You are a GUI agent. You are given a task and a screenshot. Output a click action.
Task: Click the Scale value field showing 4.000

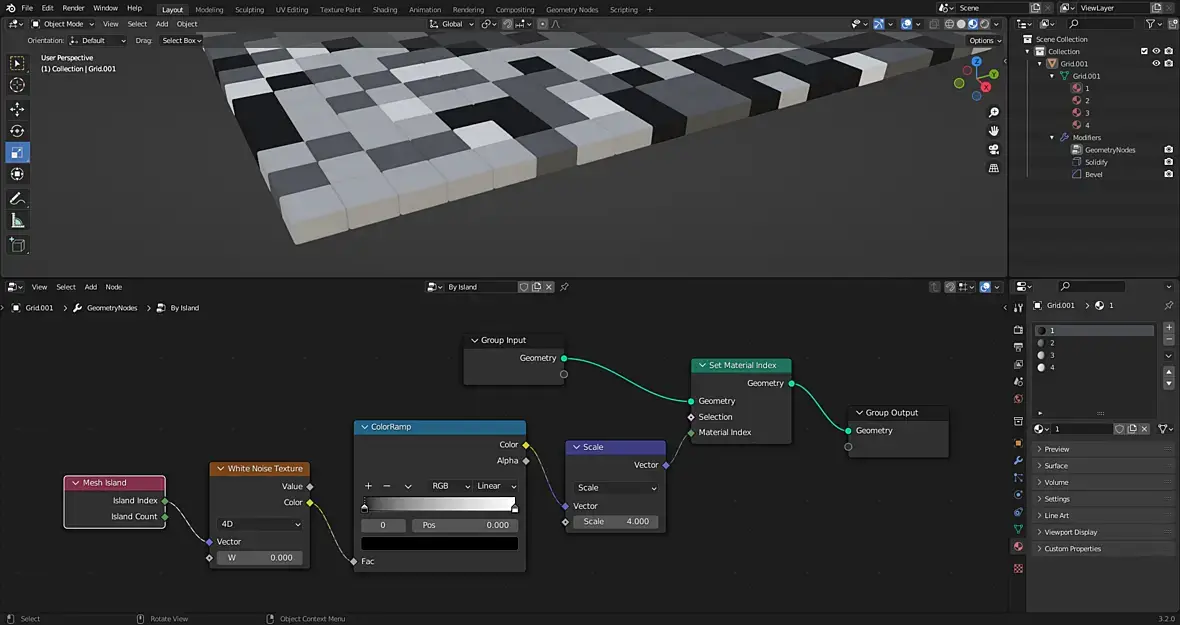616,521
